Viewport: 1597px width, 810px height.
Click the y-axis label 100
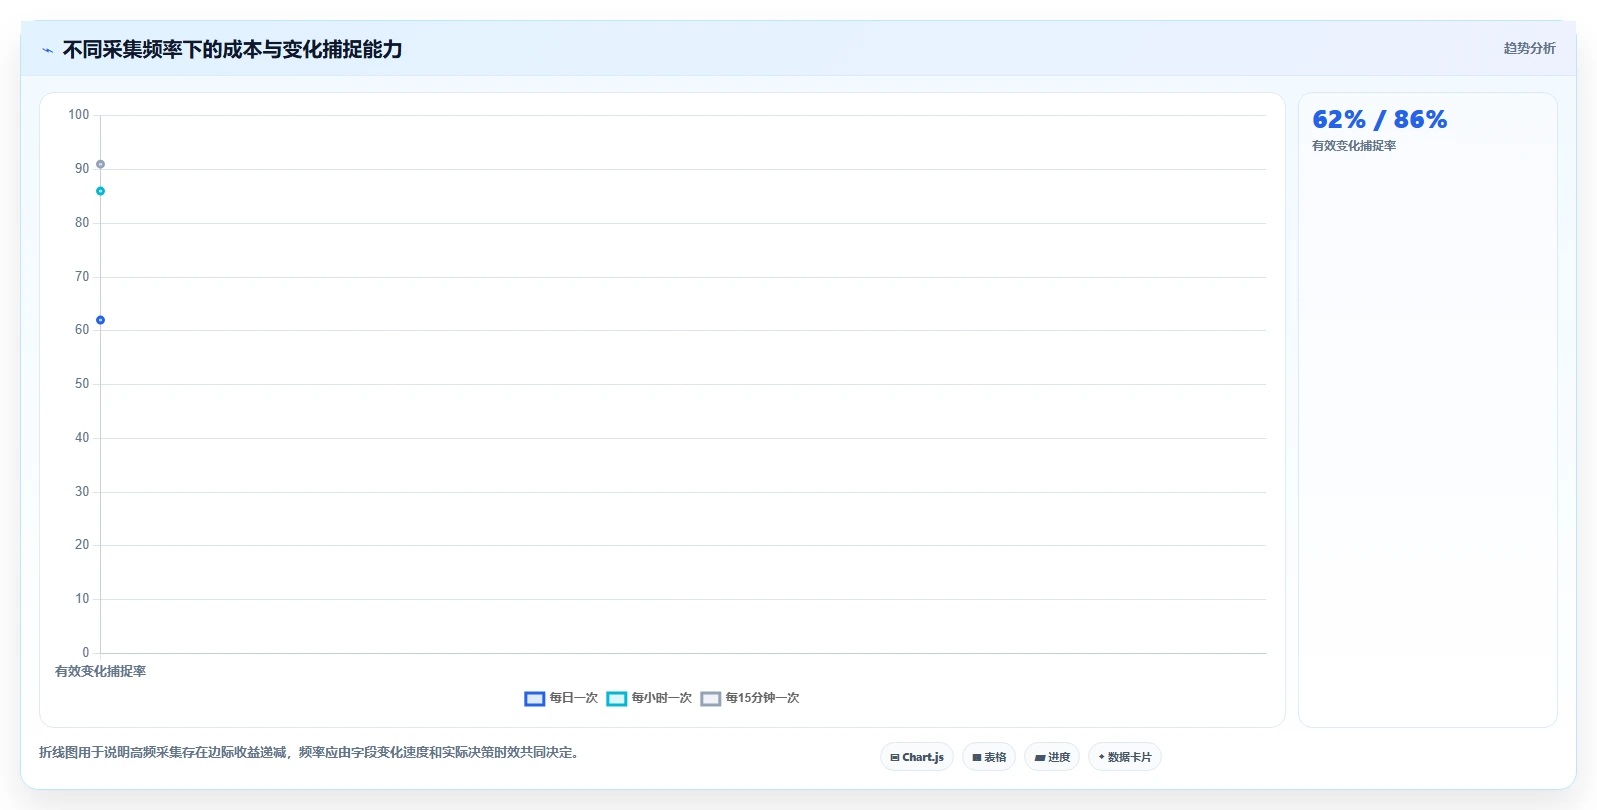(x=79, y=115)
